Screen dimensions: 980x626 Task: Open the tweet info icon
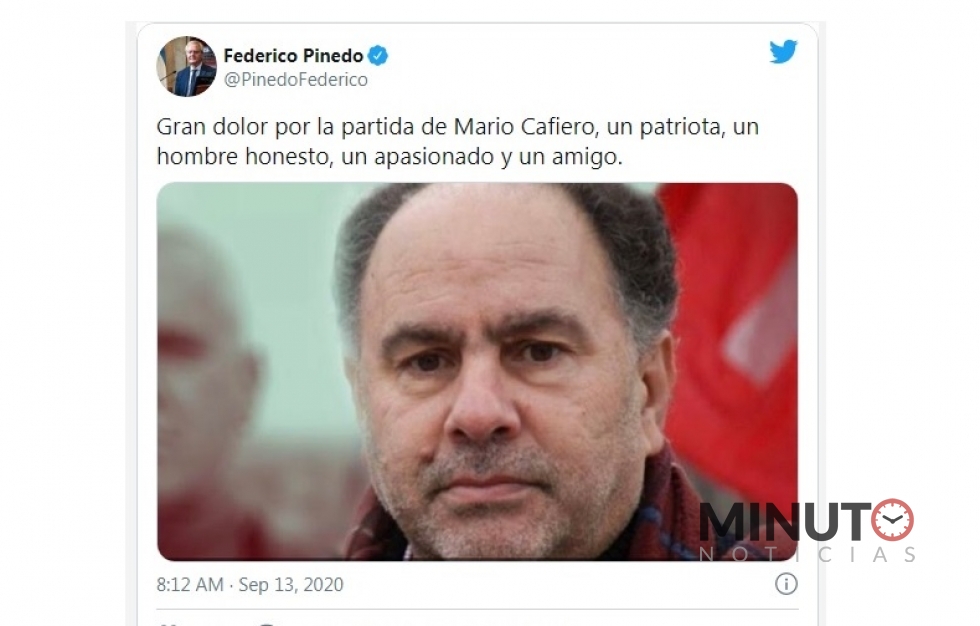(x=786, y=584)
